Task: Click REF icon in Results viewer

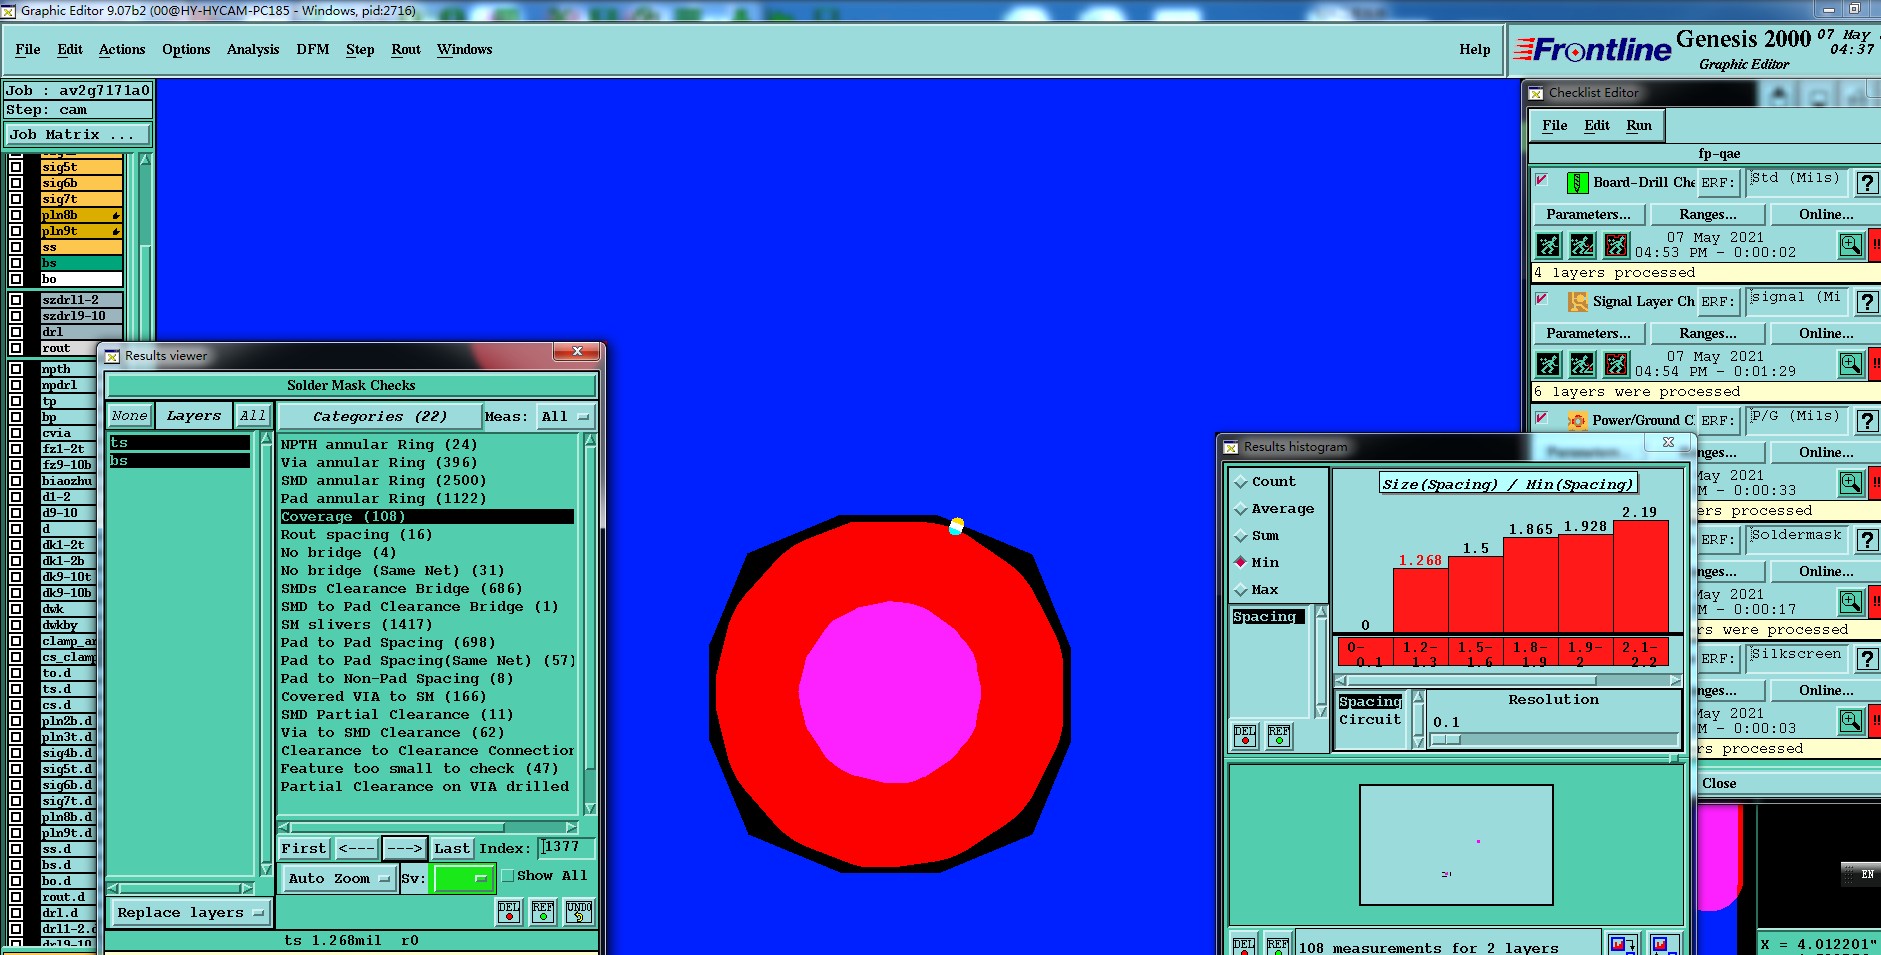Action: click(x=543, y=911)
